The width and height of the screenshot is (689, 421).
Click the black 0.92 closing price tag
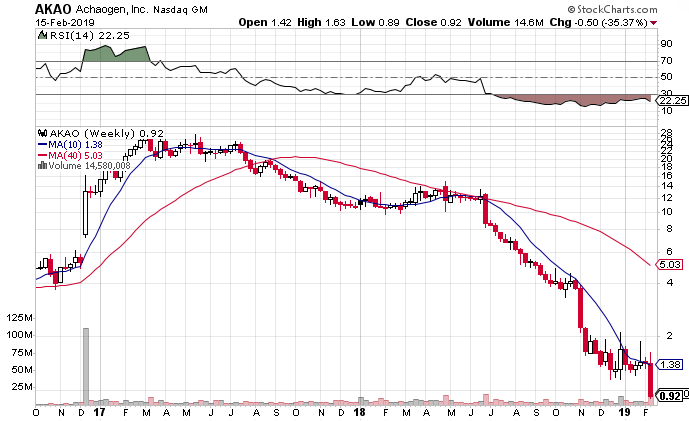click(669, 396)
